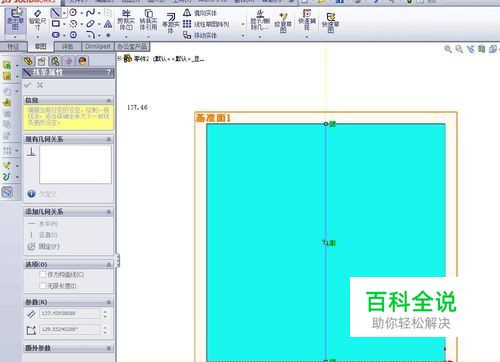Image resolution: width=500 pixels, height=362 pixels.
Task: Click the Rapid Sketch tool
Action: (330, 23)
